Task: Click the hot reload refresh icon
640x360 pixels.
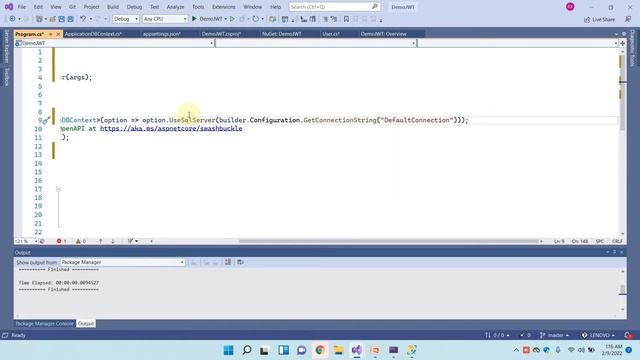Action: [x=256, y=19]
